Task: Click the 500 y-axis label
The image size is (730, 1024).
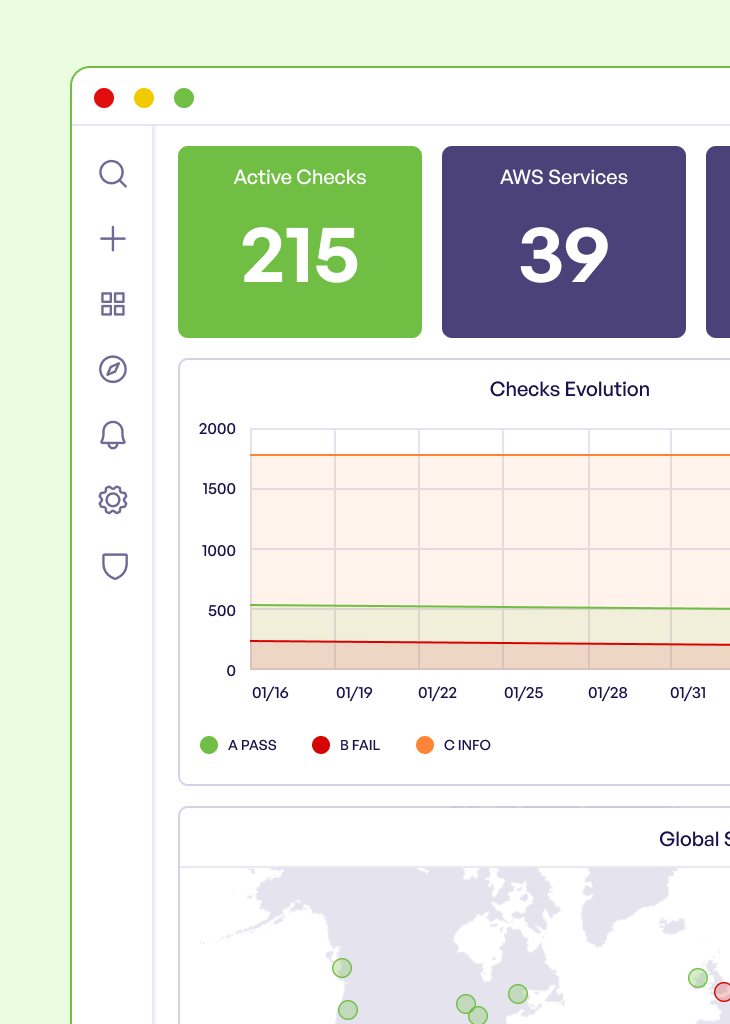Action: [222, 611]
